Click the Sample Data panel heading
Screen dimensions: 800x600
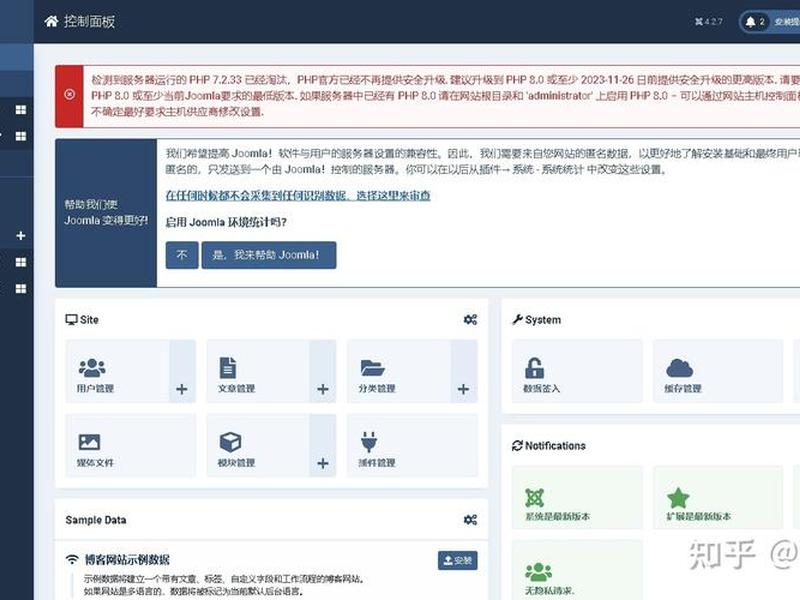pyautogui.click(x=96, y=520)
